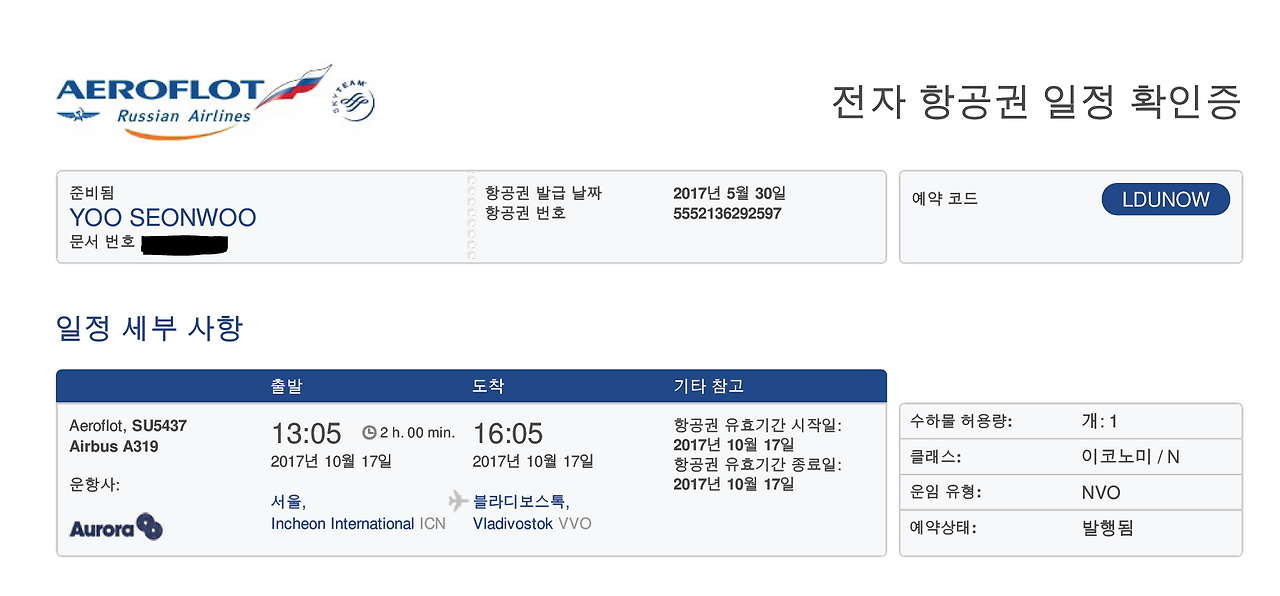
Task: Open the 서울 departure city link
Action: pos(288,502)
